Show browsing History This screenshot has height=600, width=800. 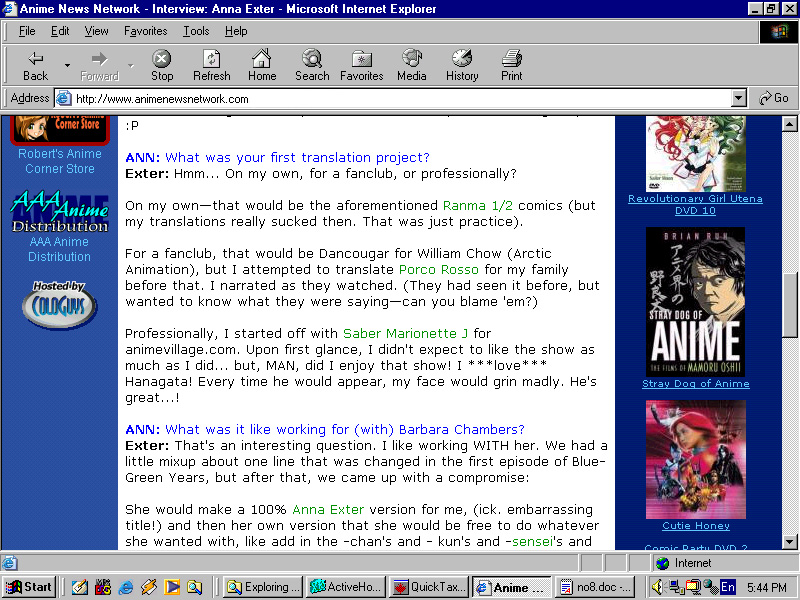(x=462, y=65)
